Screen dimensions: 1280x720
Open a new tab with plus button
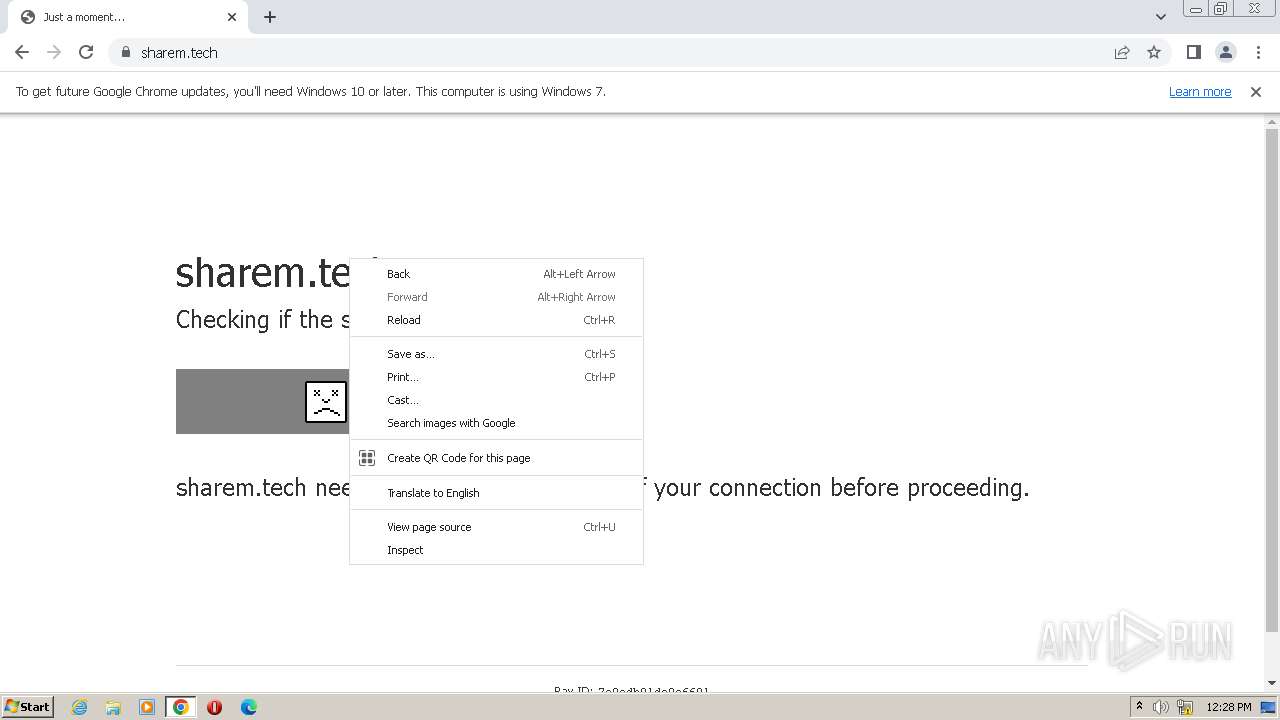tap(270, 17)
